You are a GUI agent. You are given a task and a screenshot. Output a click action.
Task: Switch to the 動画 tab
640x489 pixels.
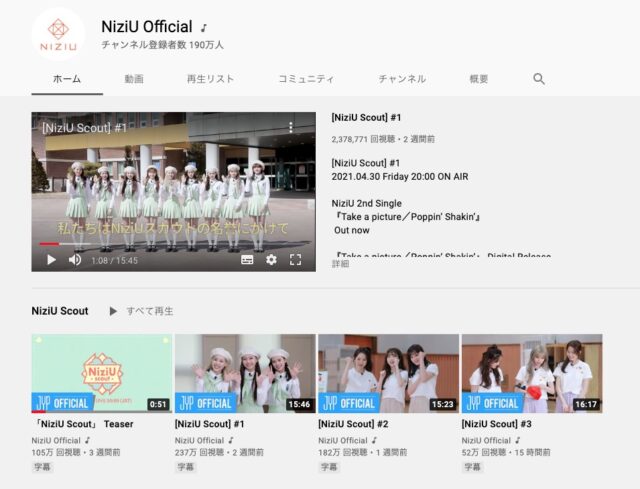[134, 79]
